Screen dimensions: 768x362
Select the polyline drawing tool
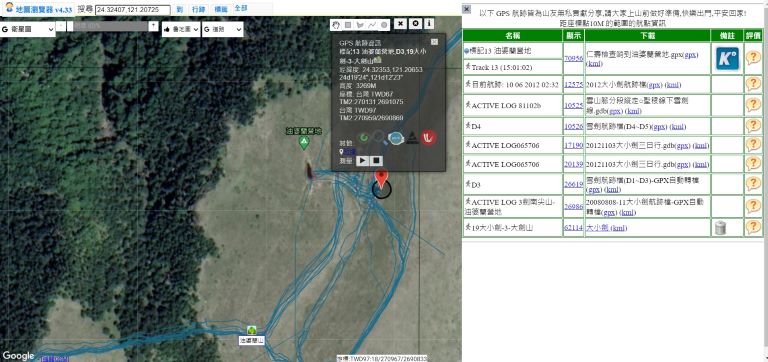point(372,24)
